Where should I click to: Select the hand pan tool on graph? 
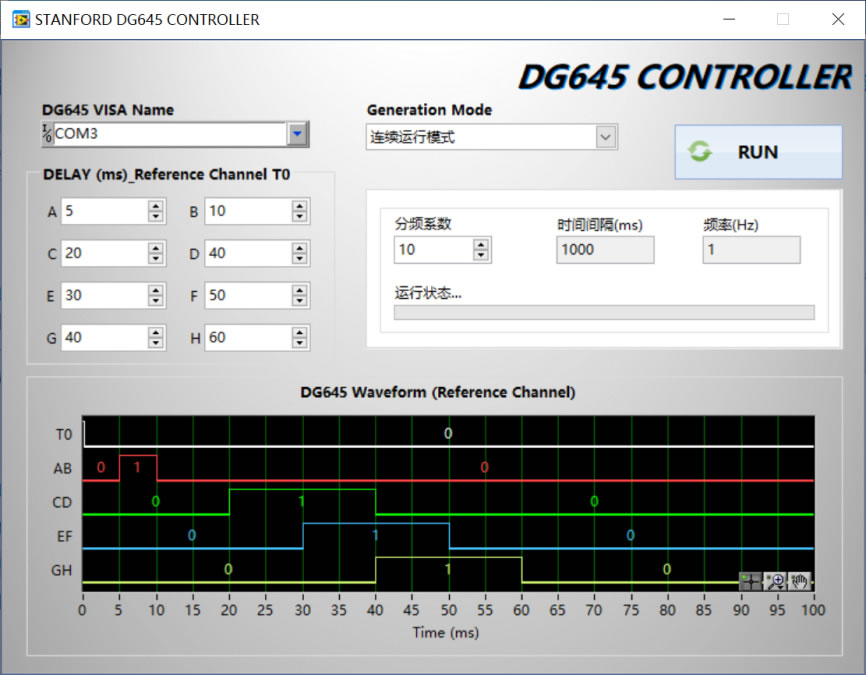[x=799, y=580]
